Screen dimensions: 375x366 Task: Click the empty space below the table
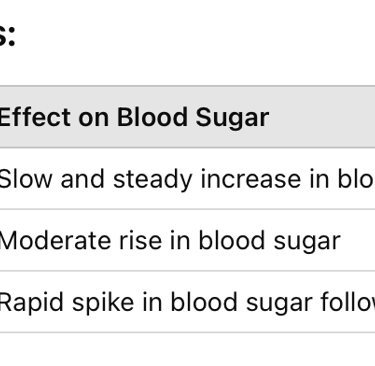click(x=187, y=349)
